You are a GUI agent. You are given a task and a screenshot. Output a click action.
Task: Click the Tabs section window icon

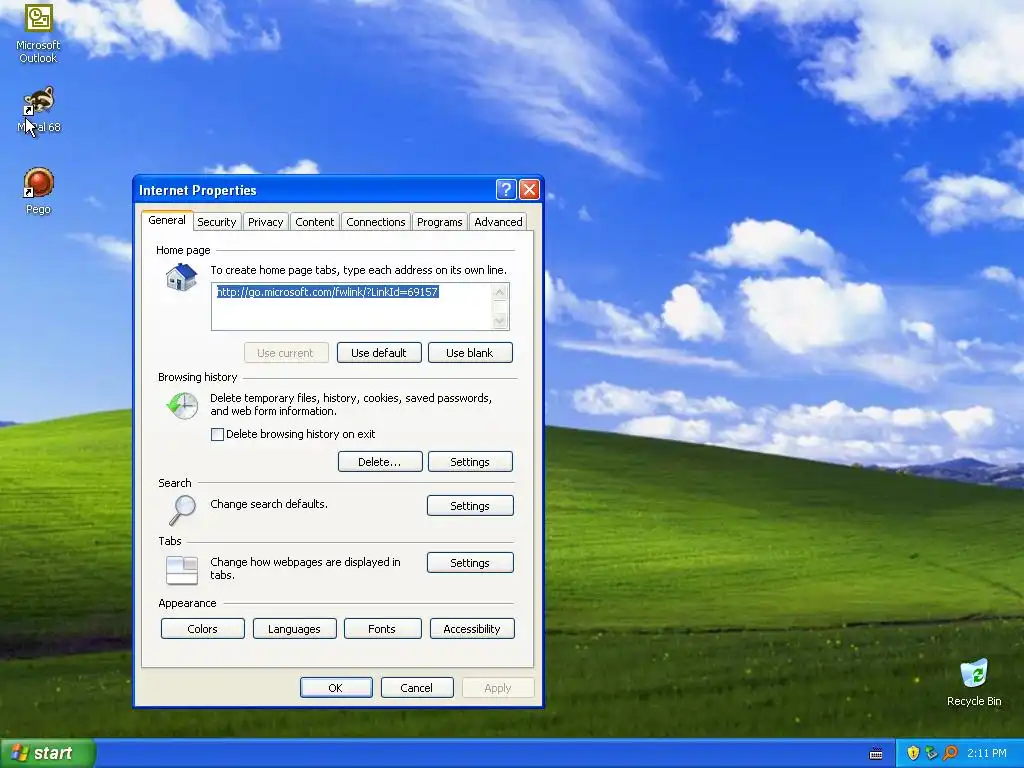click(182, 569)
